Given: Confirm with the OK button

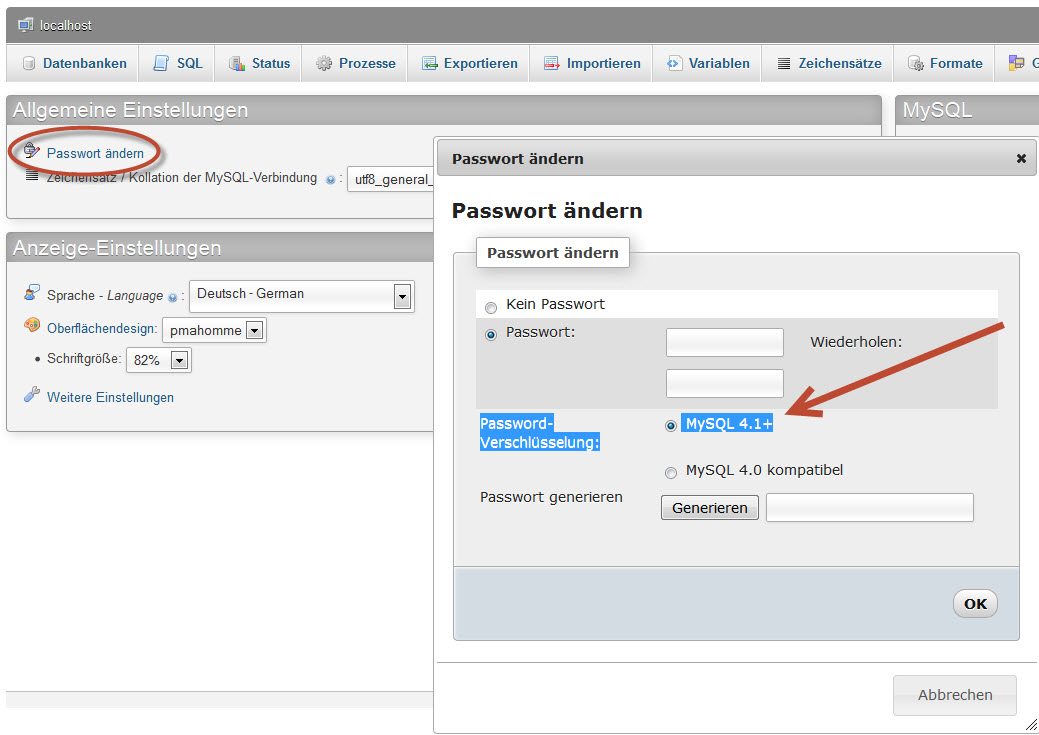Looking at the screenshot, I should [x=975, y=604].
